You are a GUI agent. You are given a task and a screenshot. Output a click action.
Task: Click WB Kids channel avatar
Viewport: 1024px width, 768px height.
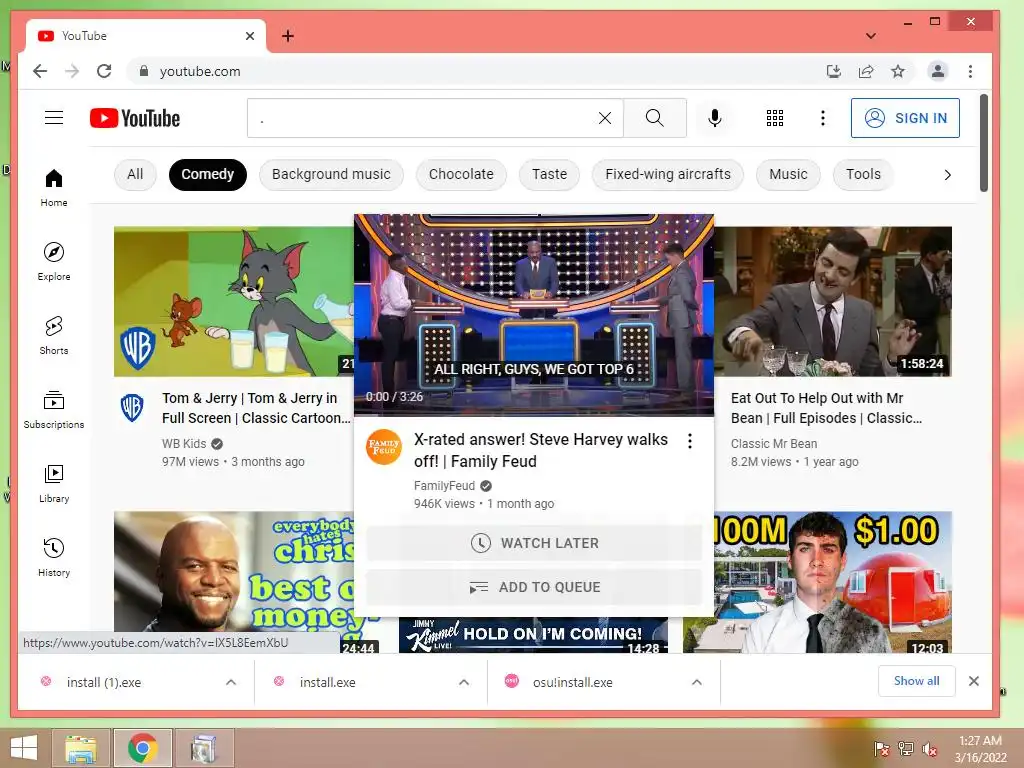point(132,408)
